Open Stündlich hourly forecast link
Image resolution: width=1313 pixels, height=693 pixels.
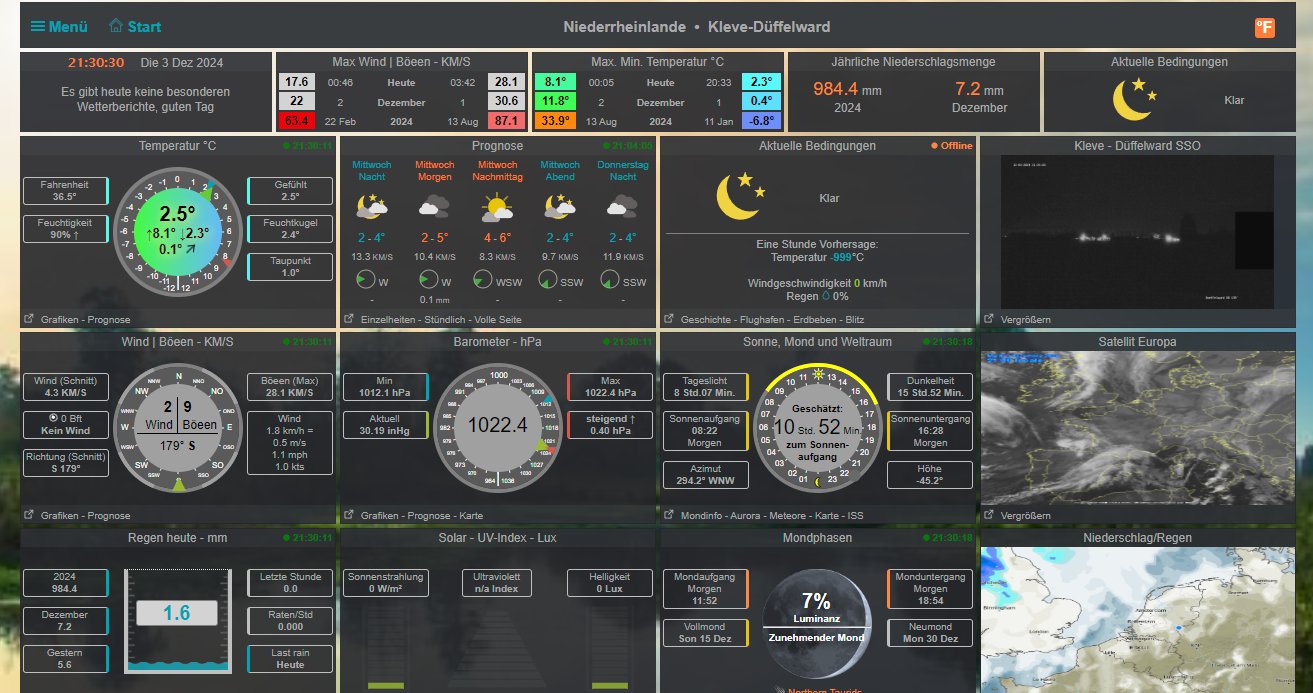pyautogui.click(x=447, y=320)
